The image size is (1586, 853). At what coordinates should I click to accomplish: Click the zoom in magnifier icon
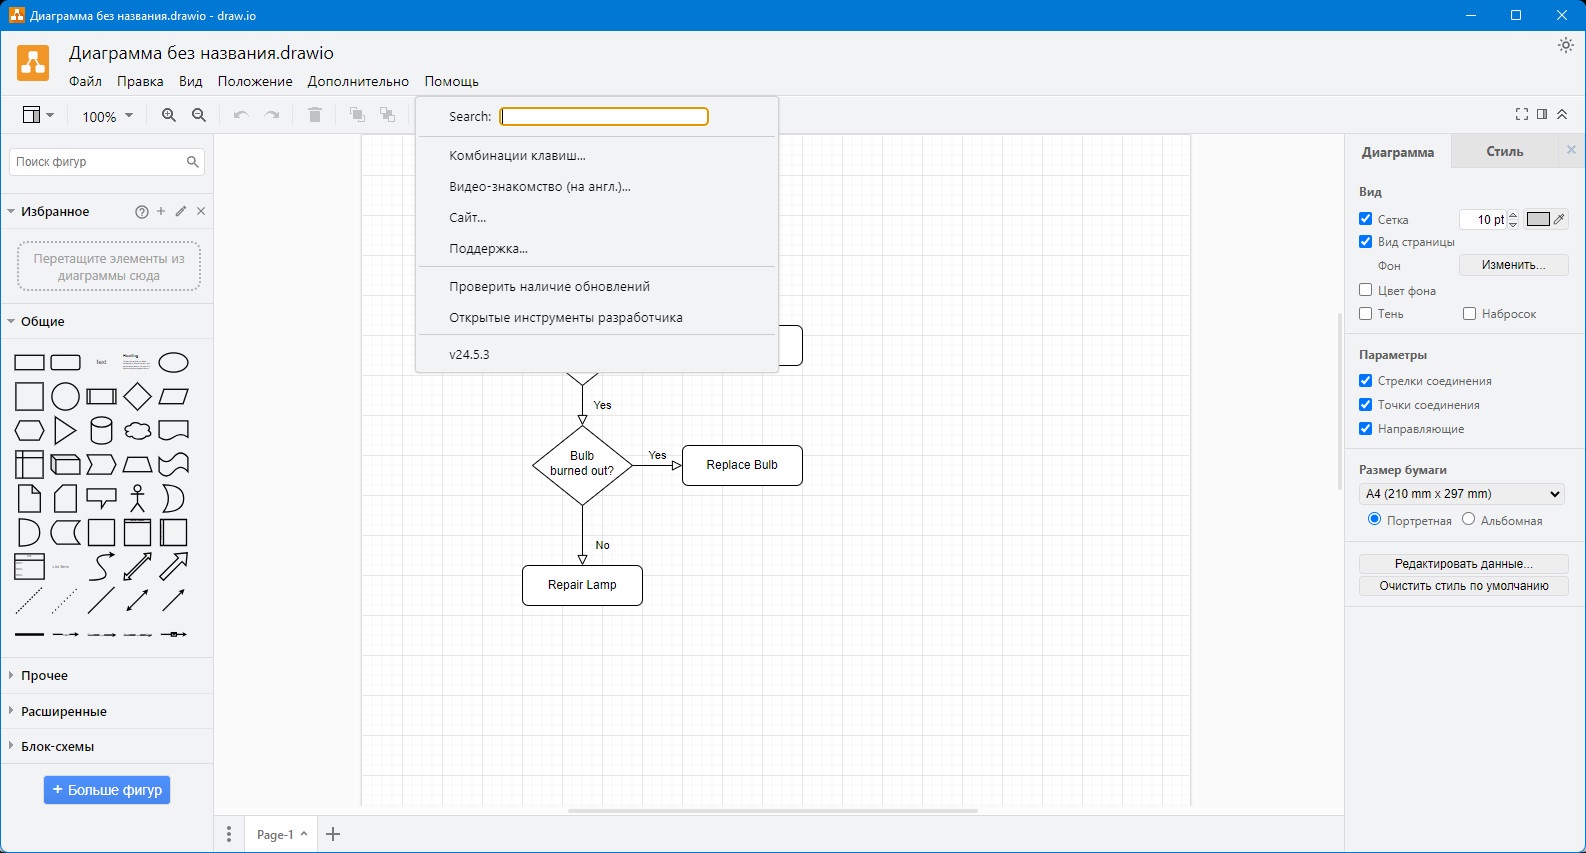pyautogui.click(x=169, y=116)
